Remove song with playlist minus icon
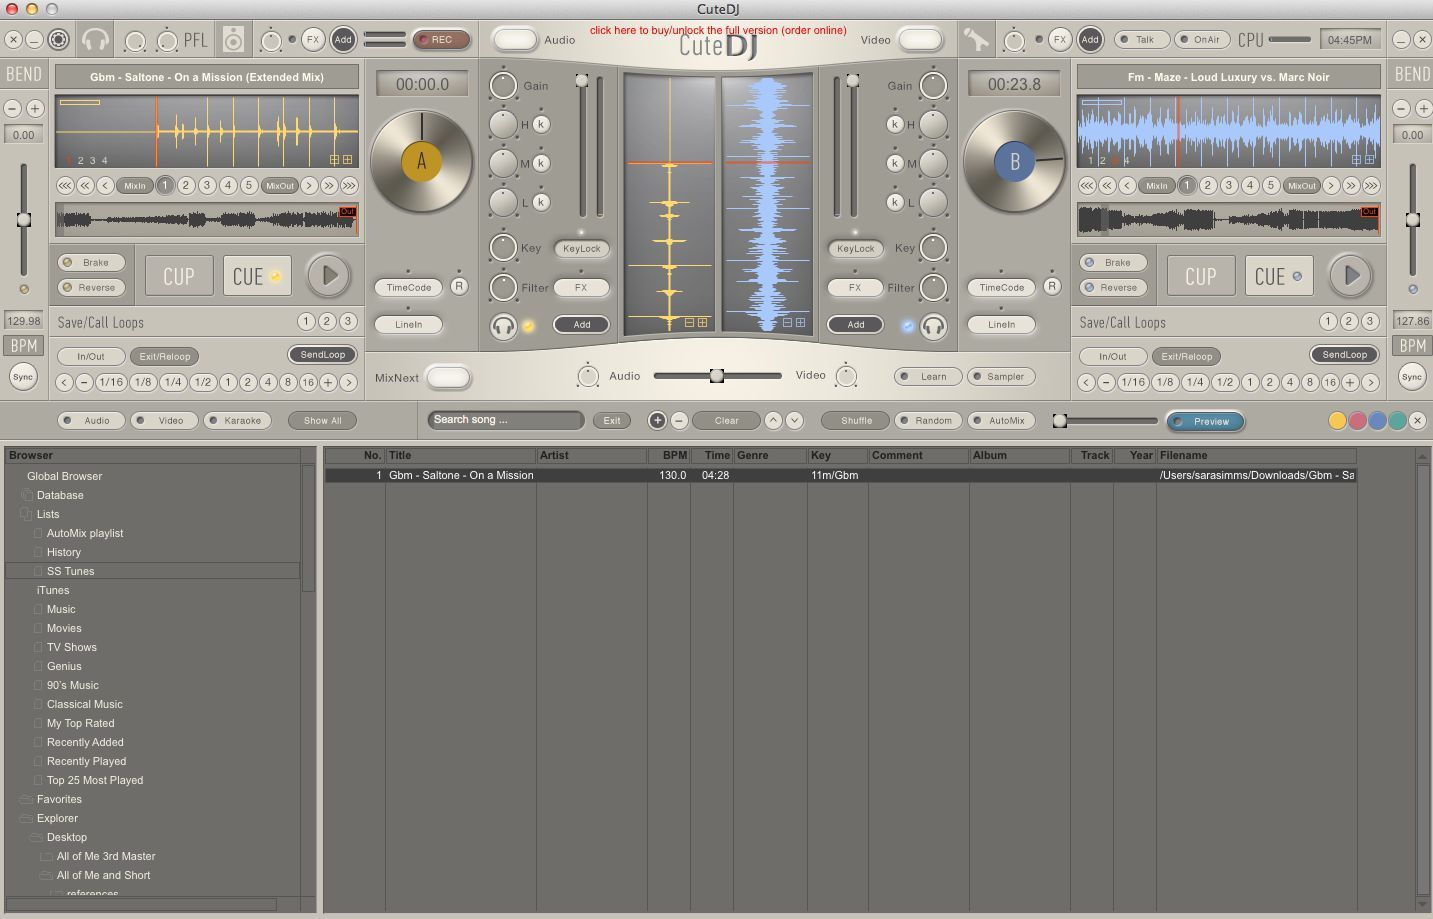The image size is (1433, 919). tap(679, 420)
